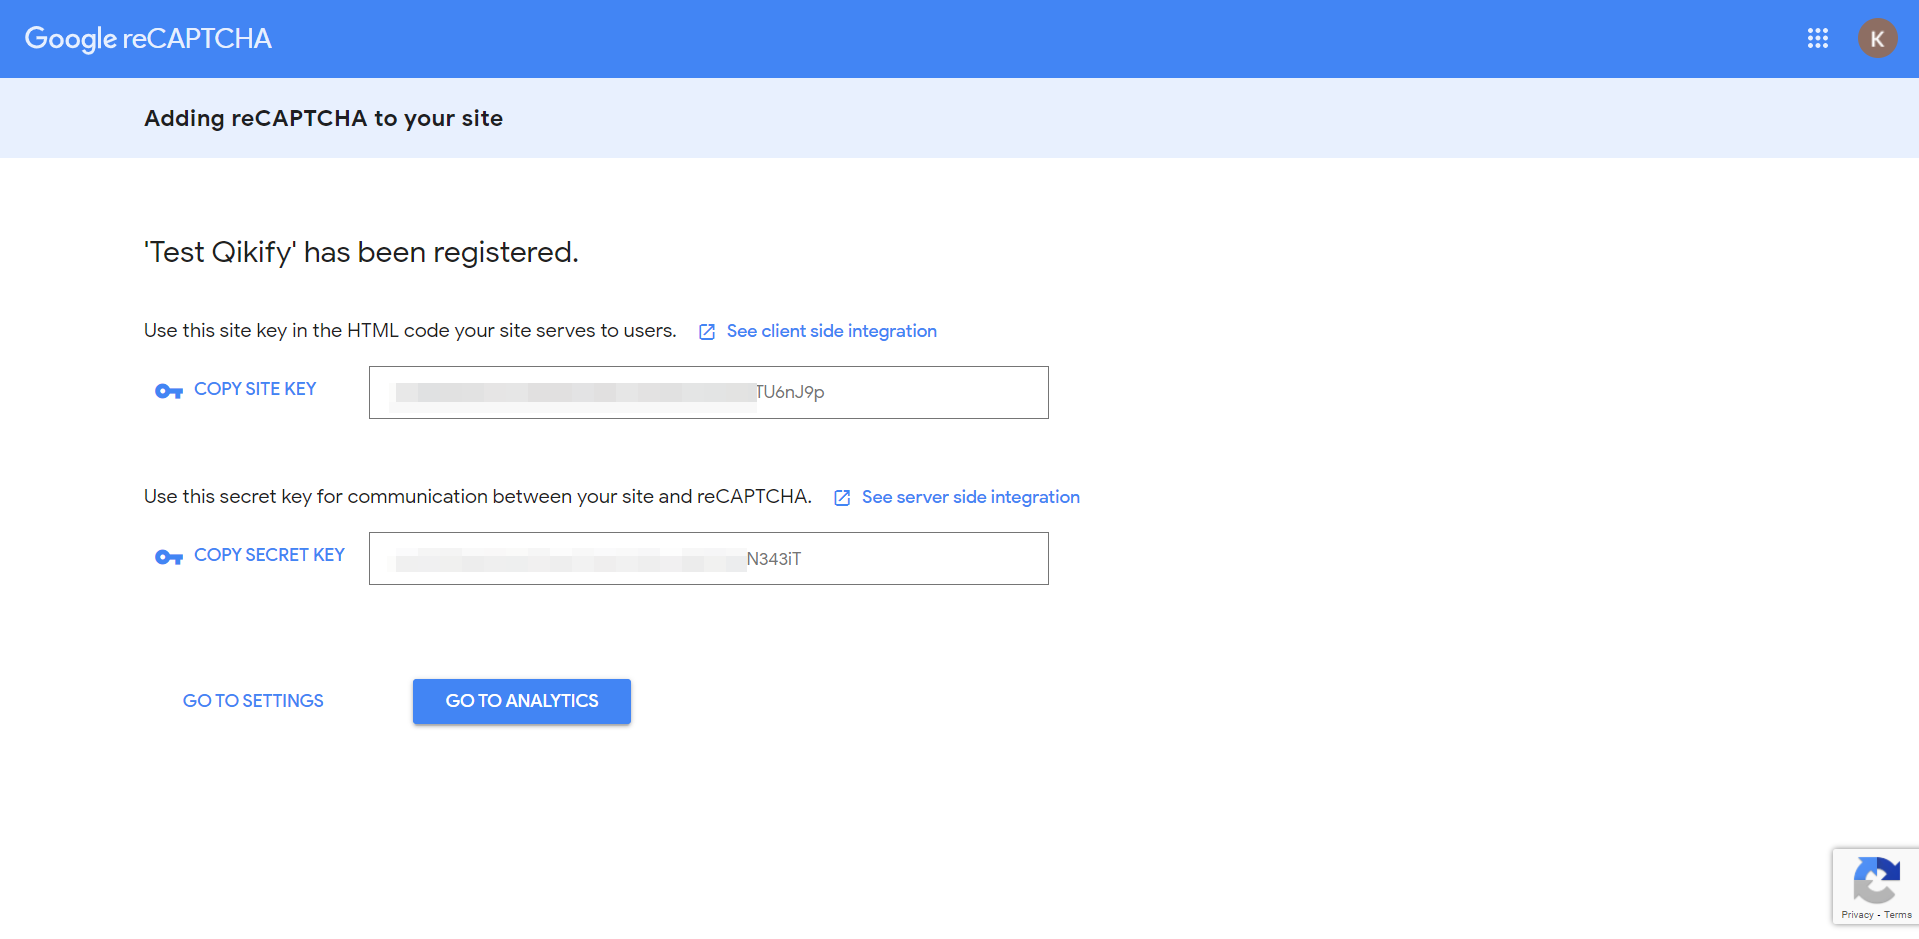Copy the secret key
The height and width of the screenshot is (939, 1919).
coord(269,555)
